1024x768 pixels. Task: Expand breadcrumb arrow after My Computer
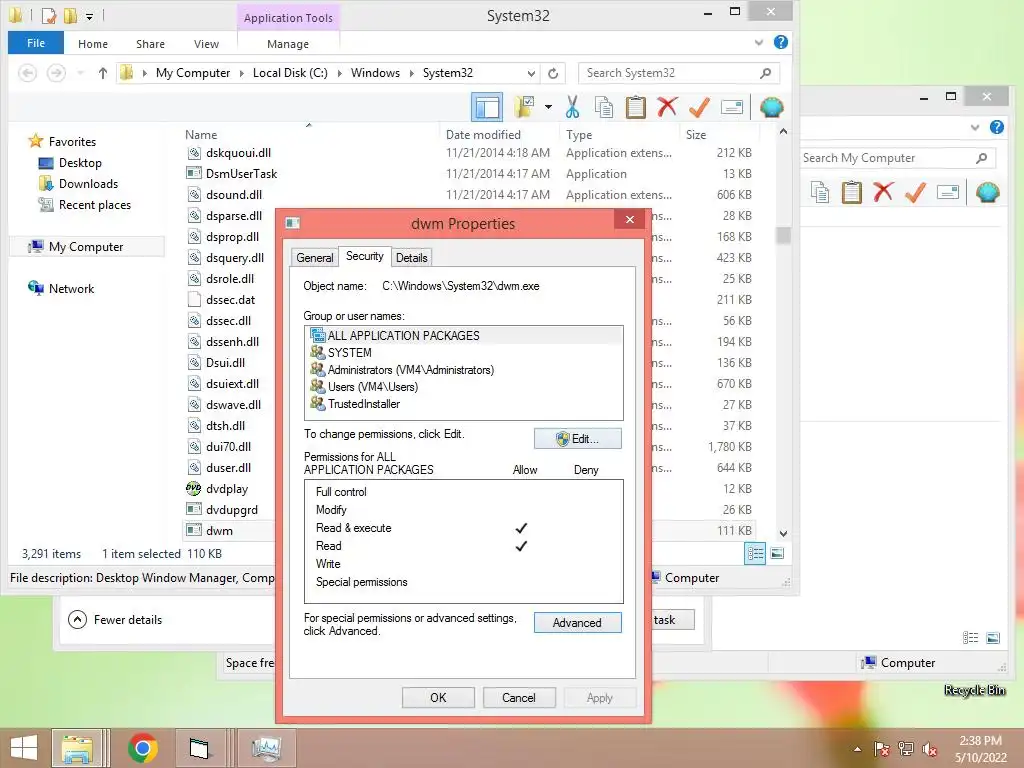(x=242, y=73)
